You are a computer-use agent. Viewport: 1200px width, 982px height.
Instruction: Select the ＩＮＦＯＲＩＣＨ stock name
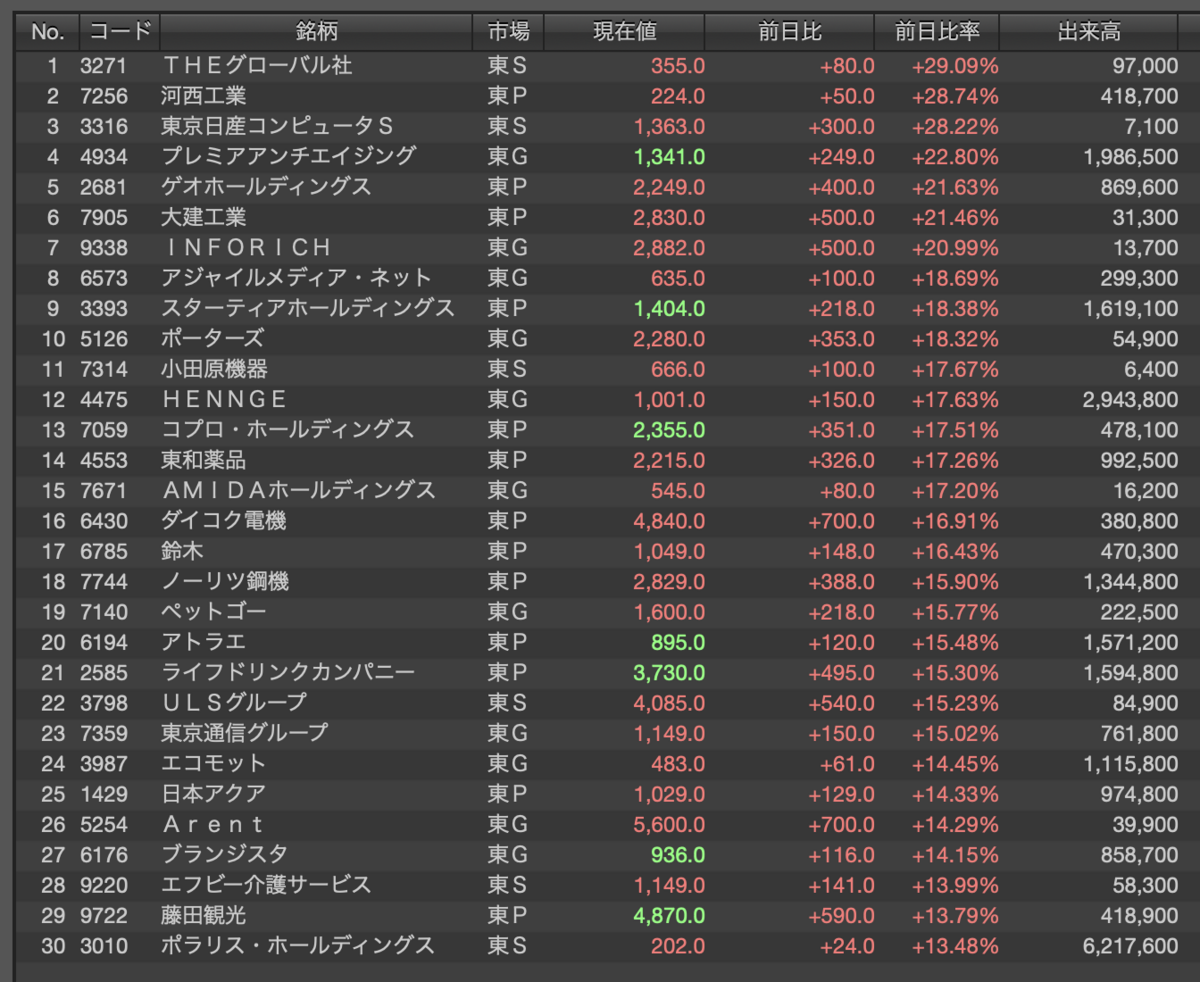click(x=247, y=247)
